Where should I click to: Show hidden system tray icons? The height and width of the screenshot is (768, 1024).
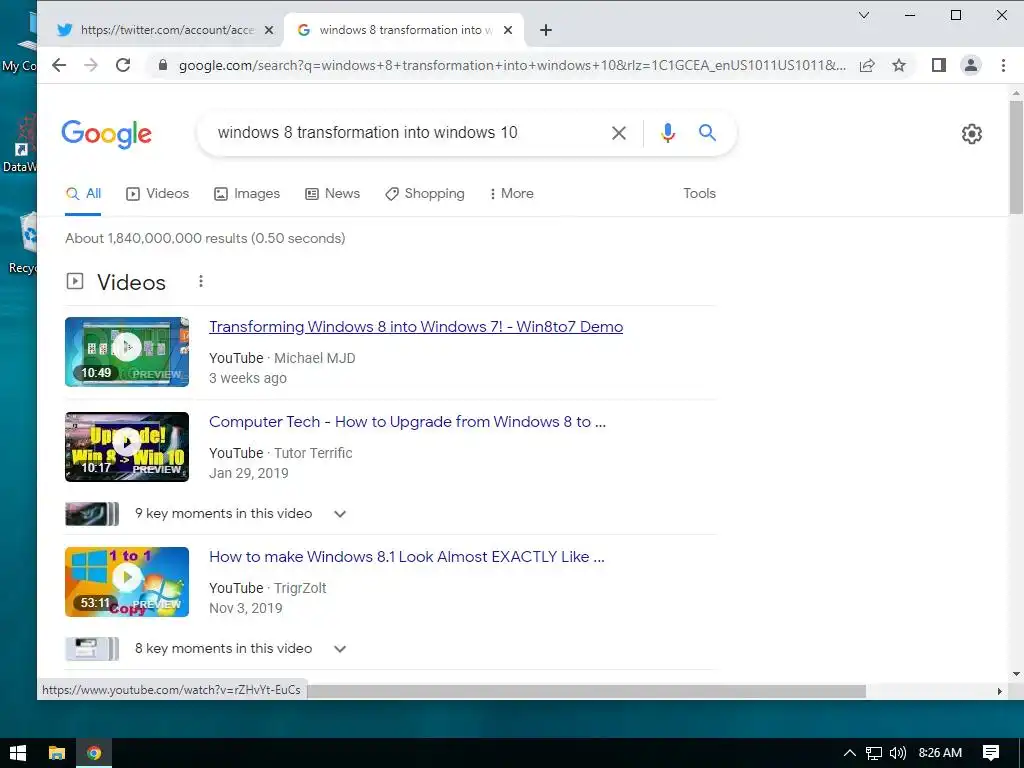[850, 753]
